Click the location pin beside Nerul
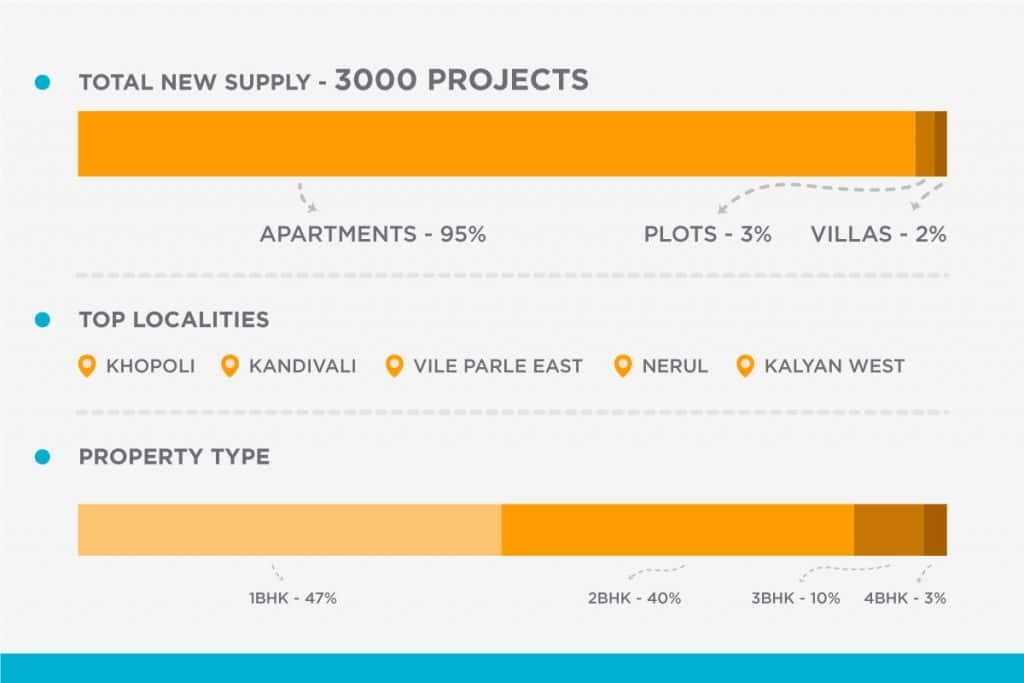This screenshot has height=683, width=1024. (x=623, y=366)
